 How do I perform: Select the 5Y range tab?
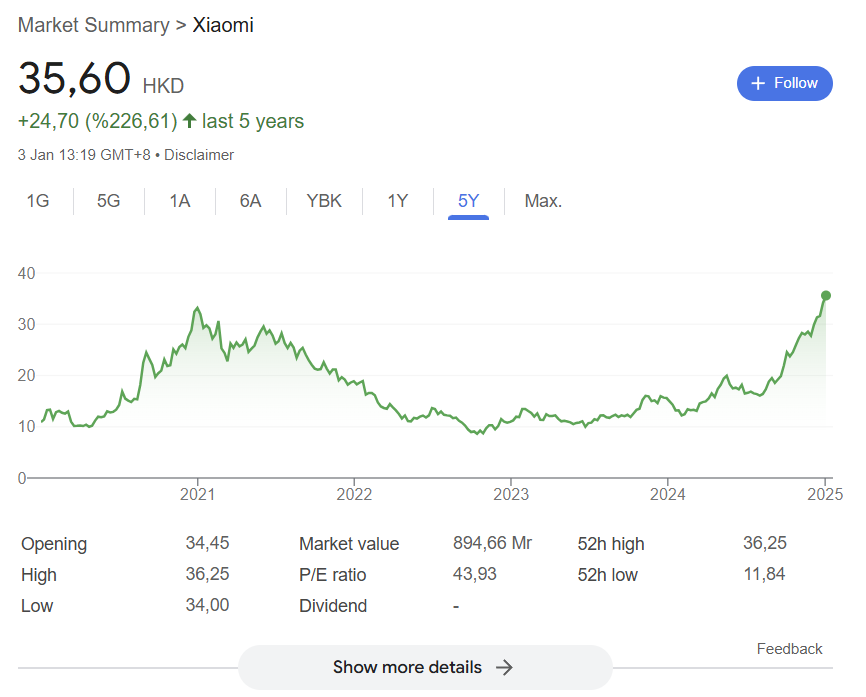click(468, 200)
